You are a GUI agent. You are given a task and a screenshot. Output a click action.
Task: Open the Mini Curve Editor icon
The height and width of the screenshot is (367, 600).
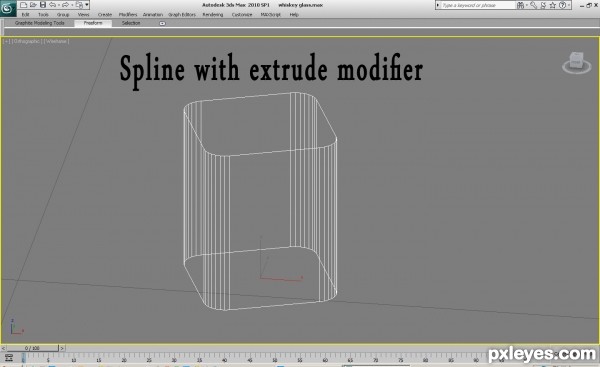[x=9, y=358]
